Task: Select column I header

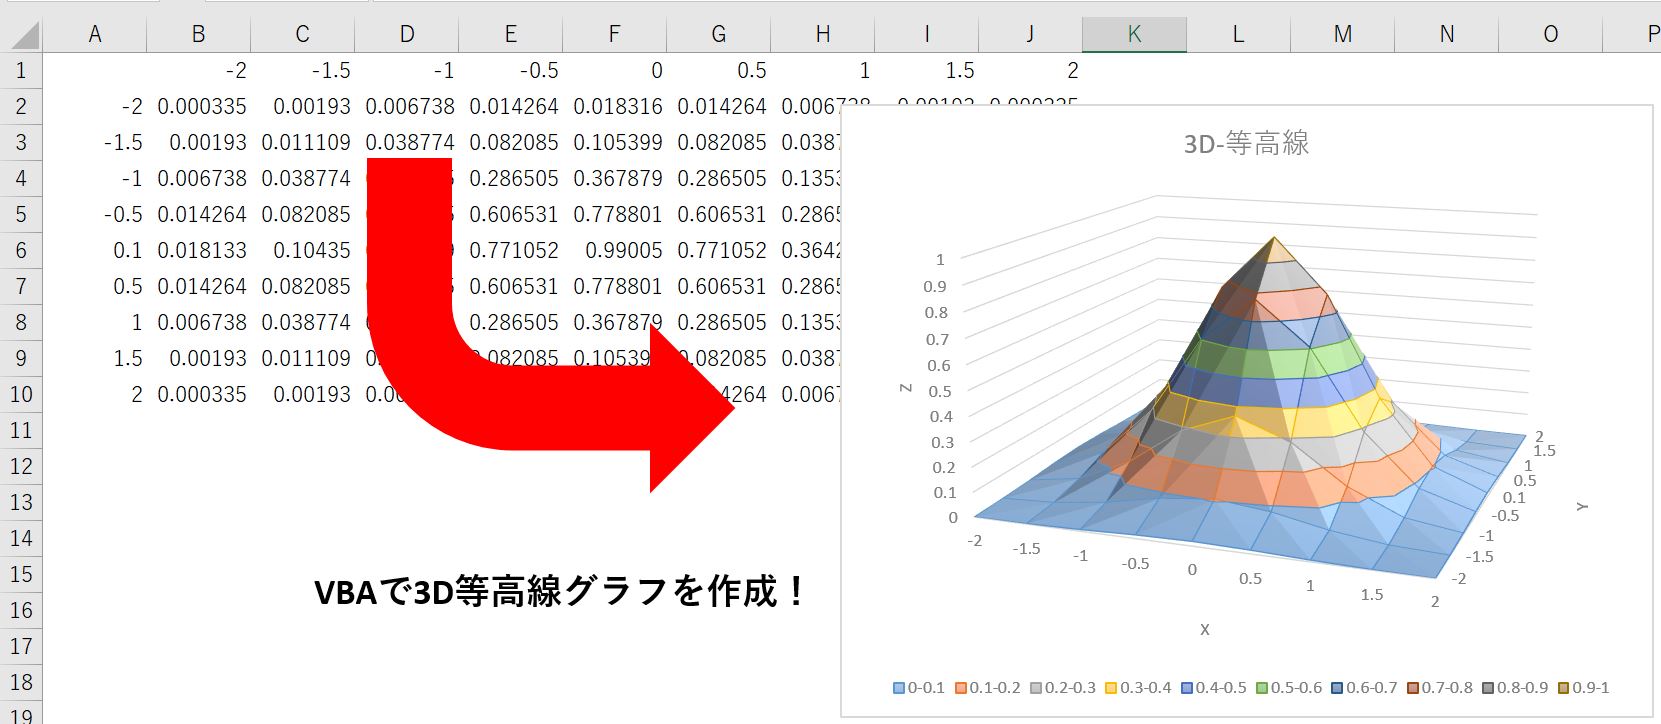Action: 927,35
